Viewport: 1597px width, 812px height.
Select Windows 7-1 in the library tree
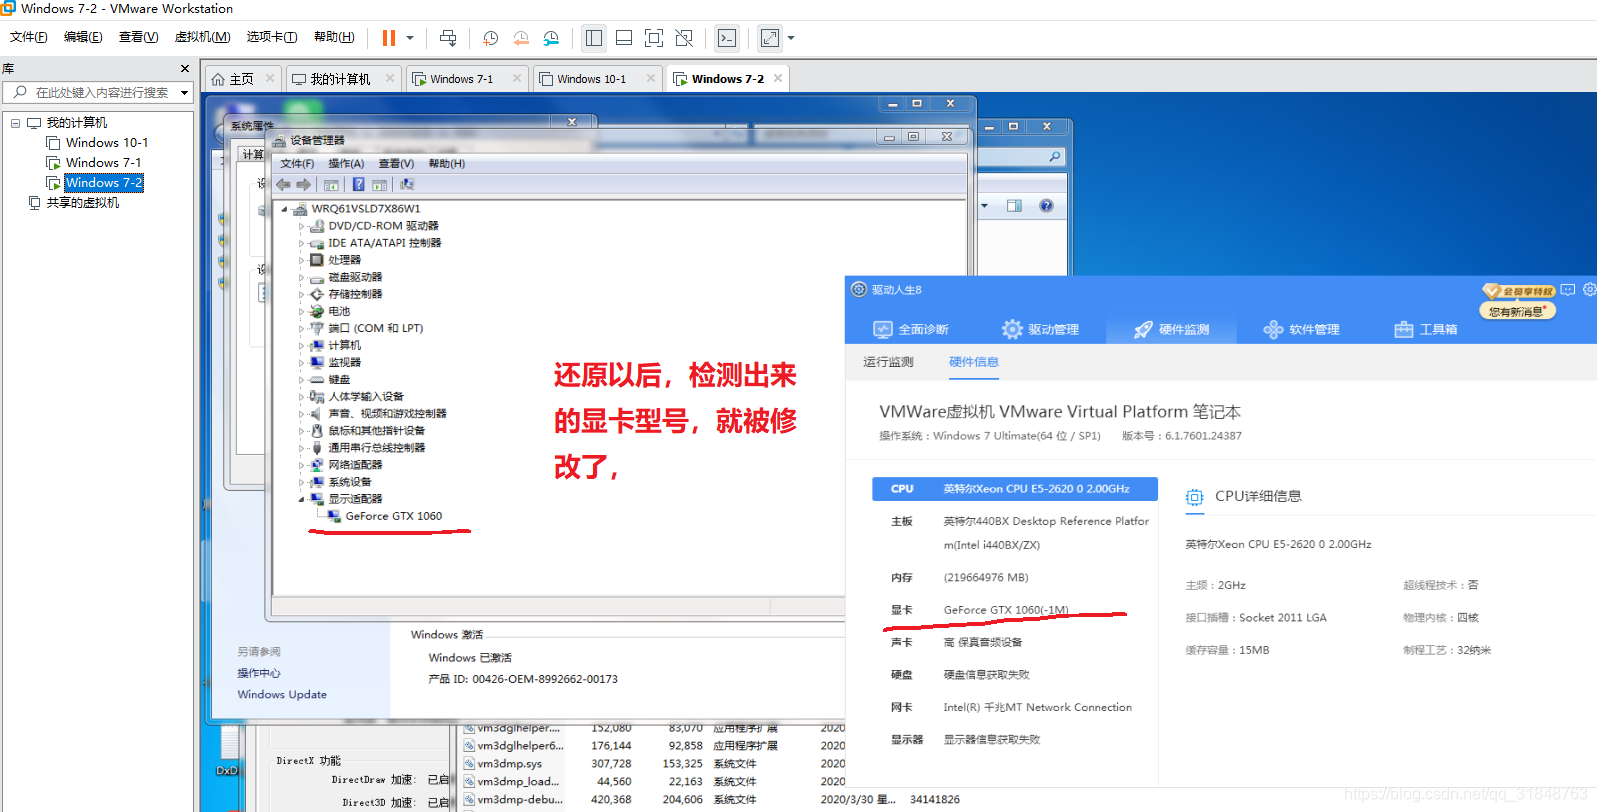[x=103, y=163]
